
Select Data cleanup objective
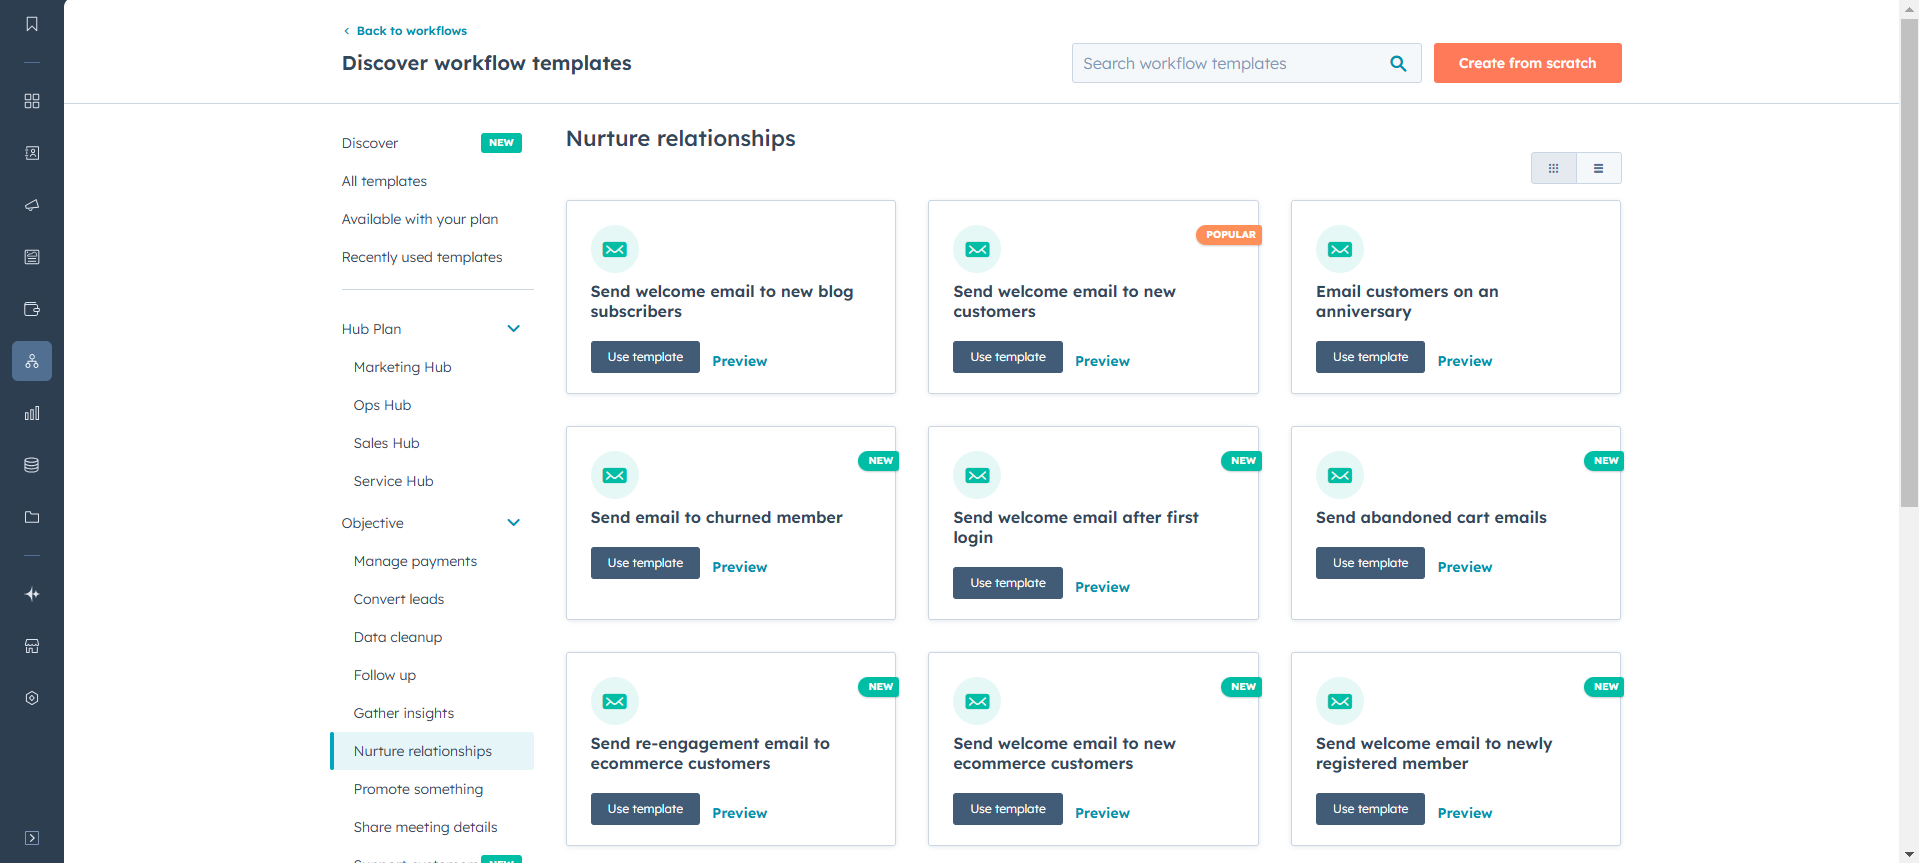[x=397, y=637]
